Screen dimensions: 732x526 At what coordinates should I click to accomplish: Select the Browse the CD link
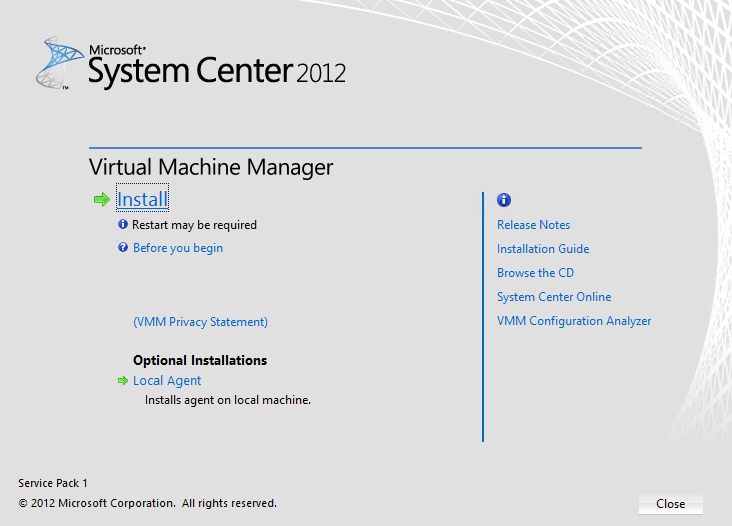[535, 273]
